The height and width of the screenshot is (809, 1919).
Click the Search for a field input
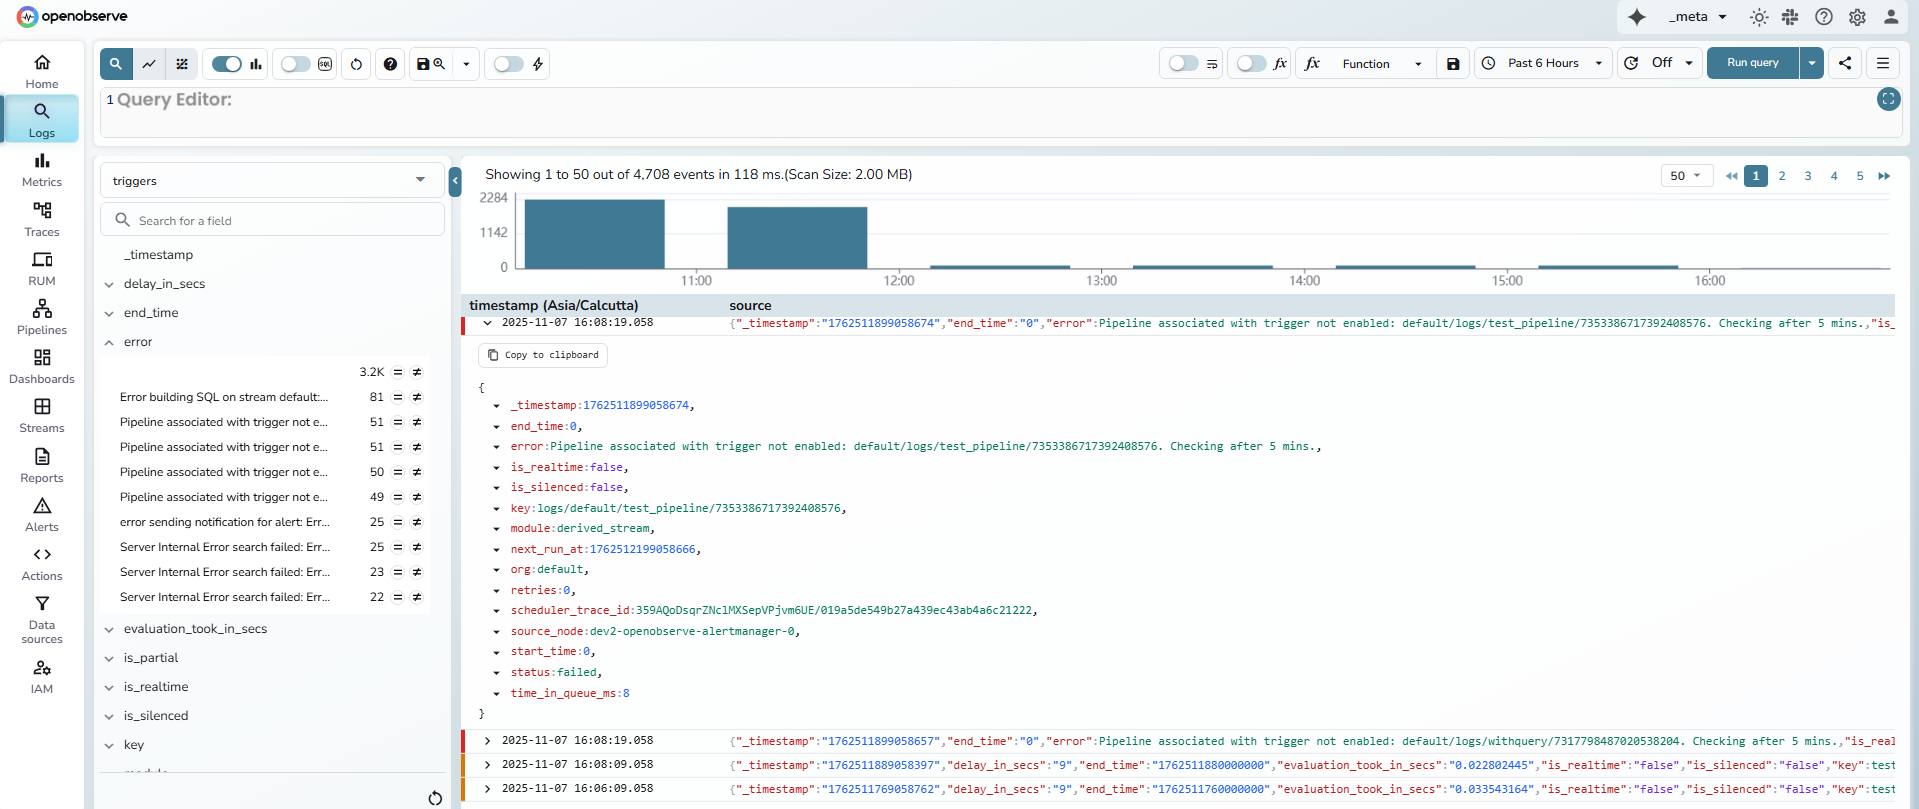click(x=272, y=221)
